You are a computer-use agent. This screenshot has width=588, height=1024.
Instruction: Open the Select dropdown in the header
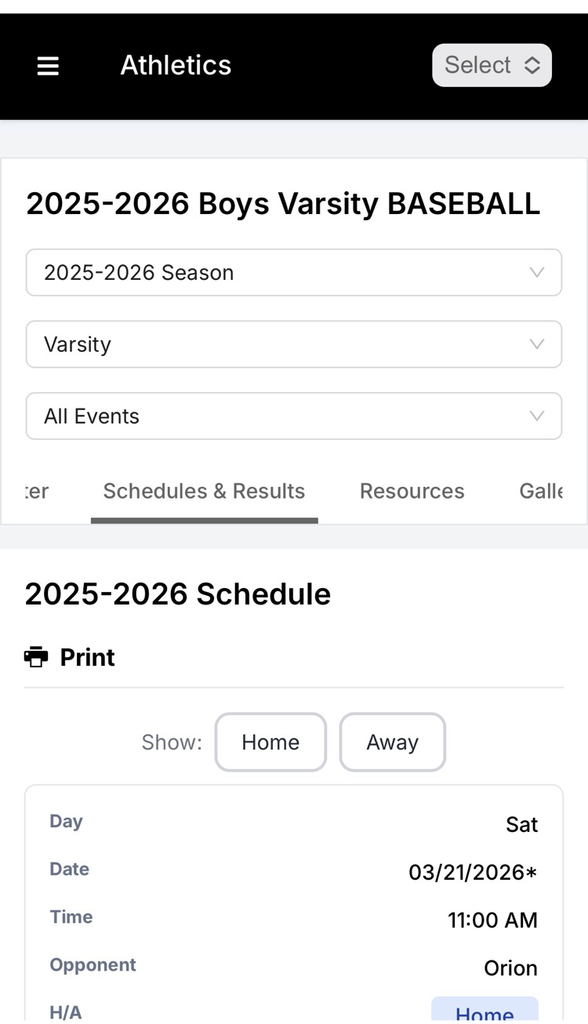click(x=491, y=65)
